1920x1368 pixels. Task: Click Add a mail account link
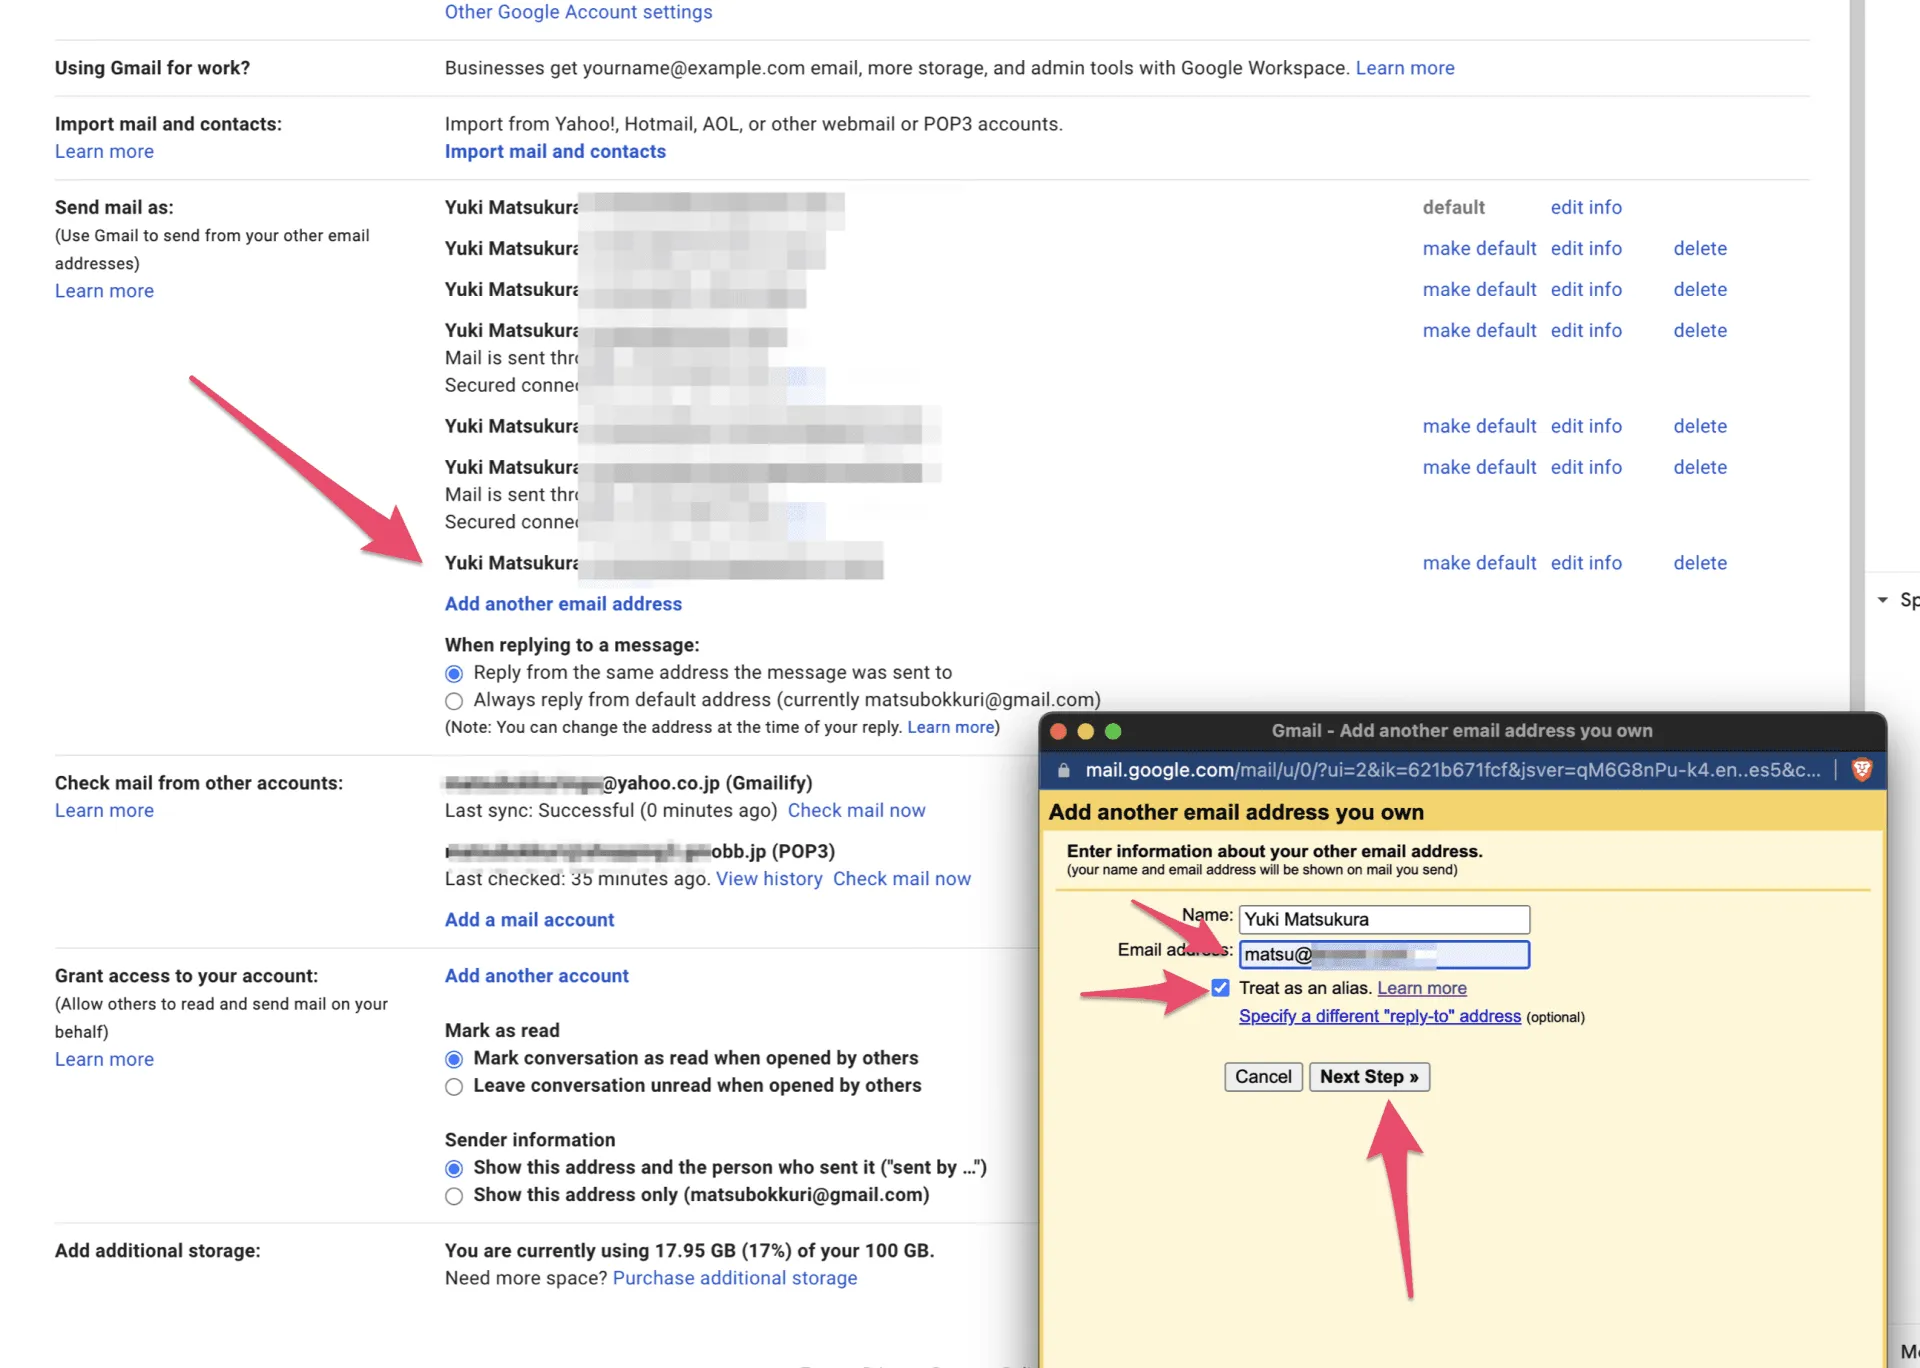click(x=529, y=920)
